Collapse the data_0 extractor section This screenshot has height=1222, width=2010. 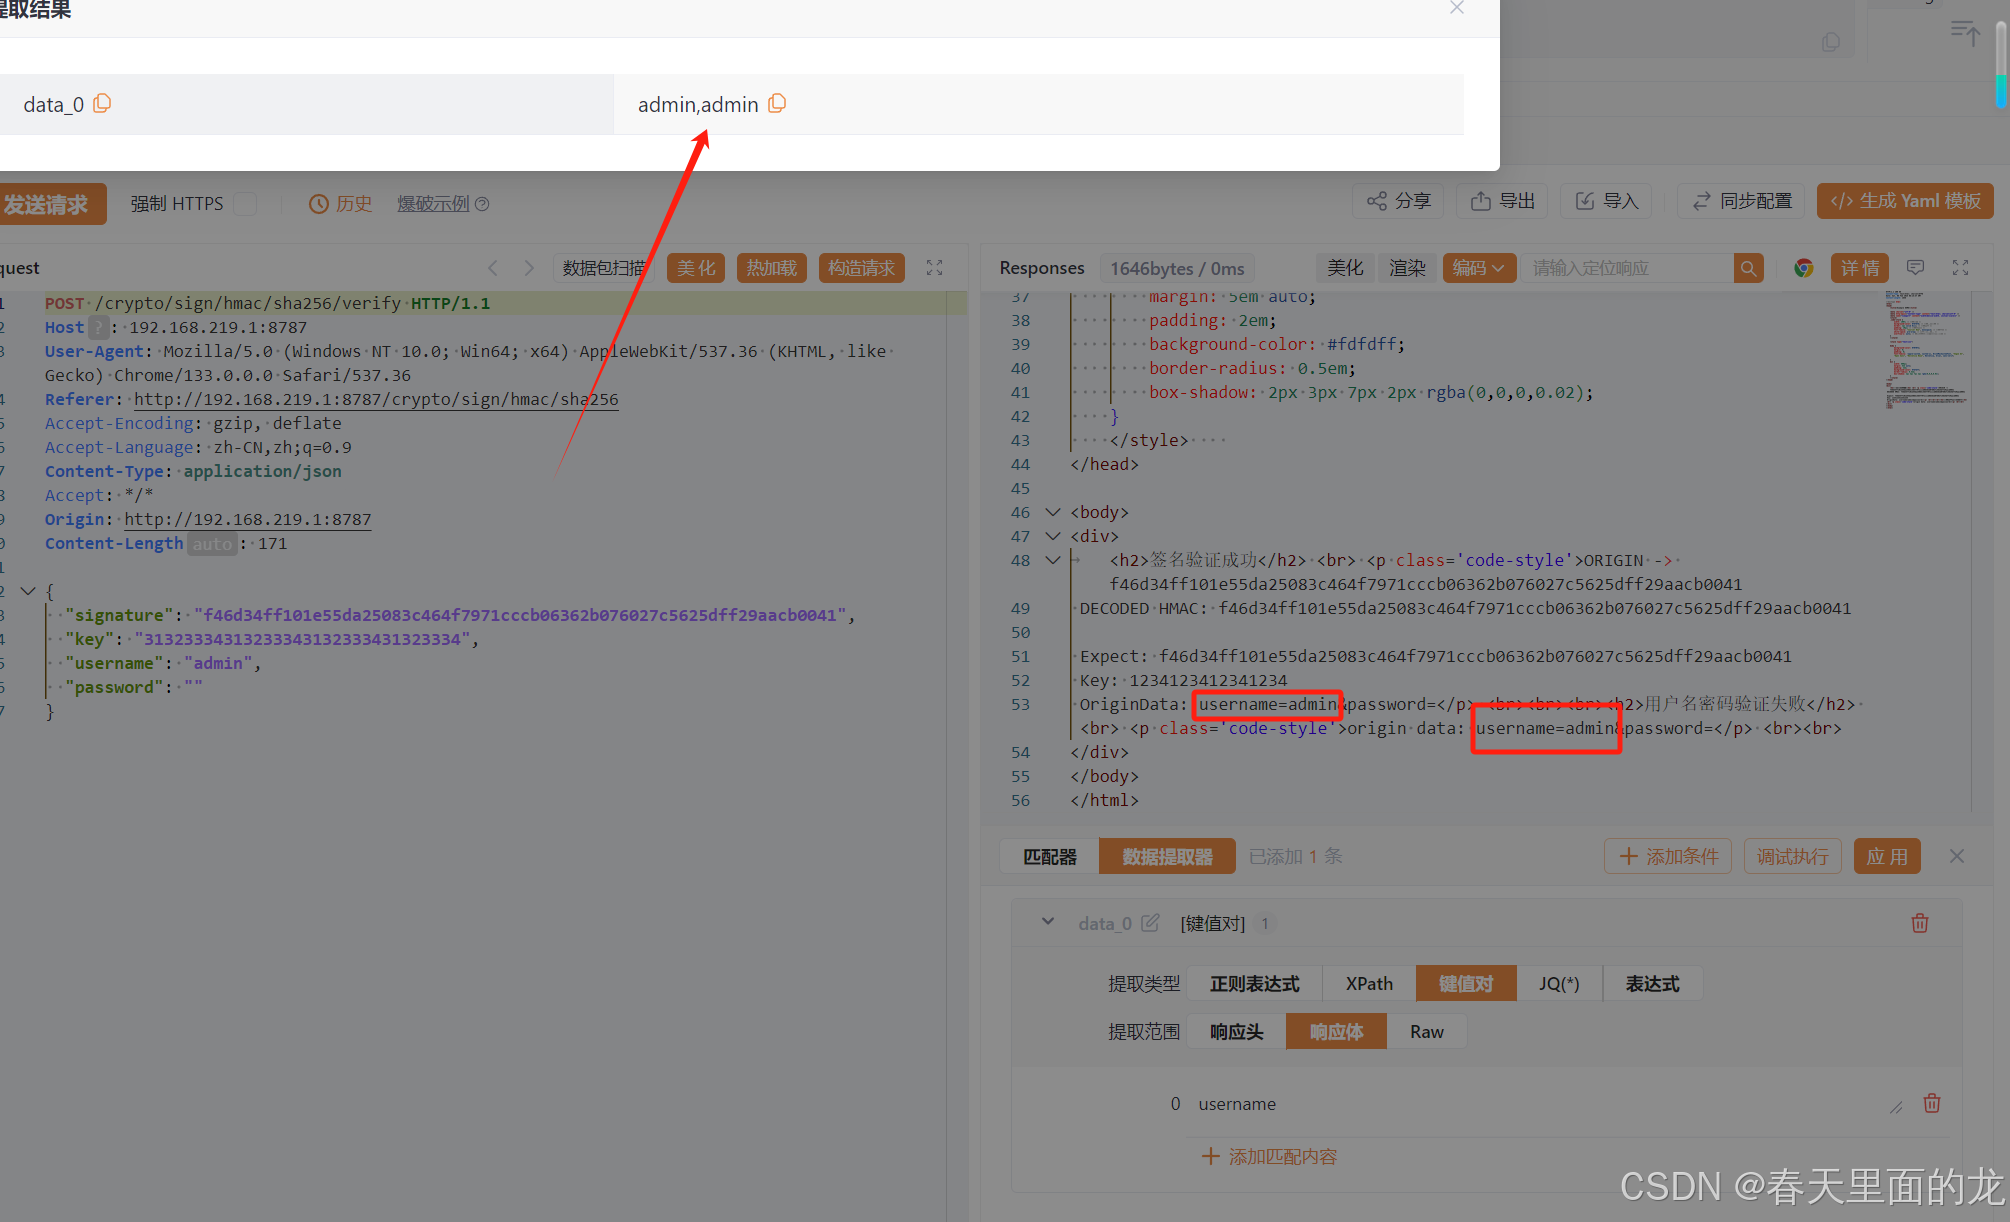(x=1048, y=922)
